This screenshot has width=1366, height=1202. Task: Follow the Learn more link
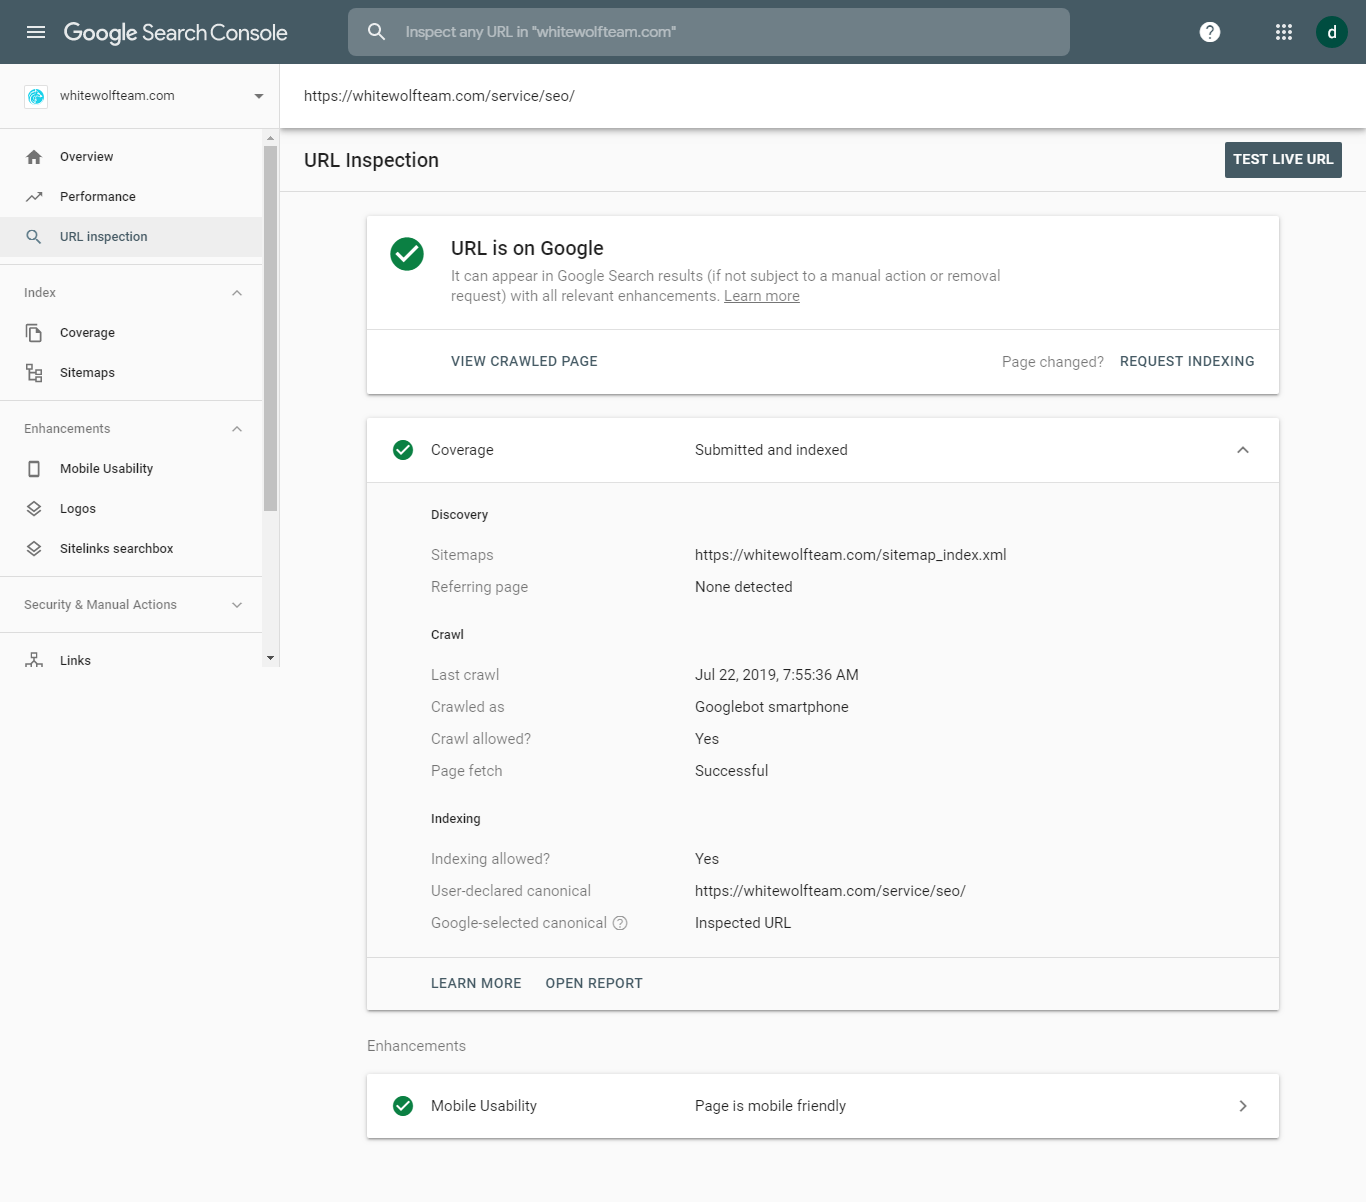pos(762,296)
